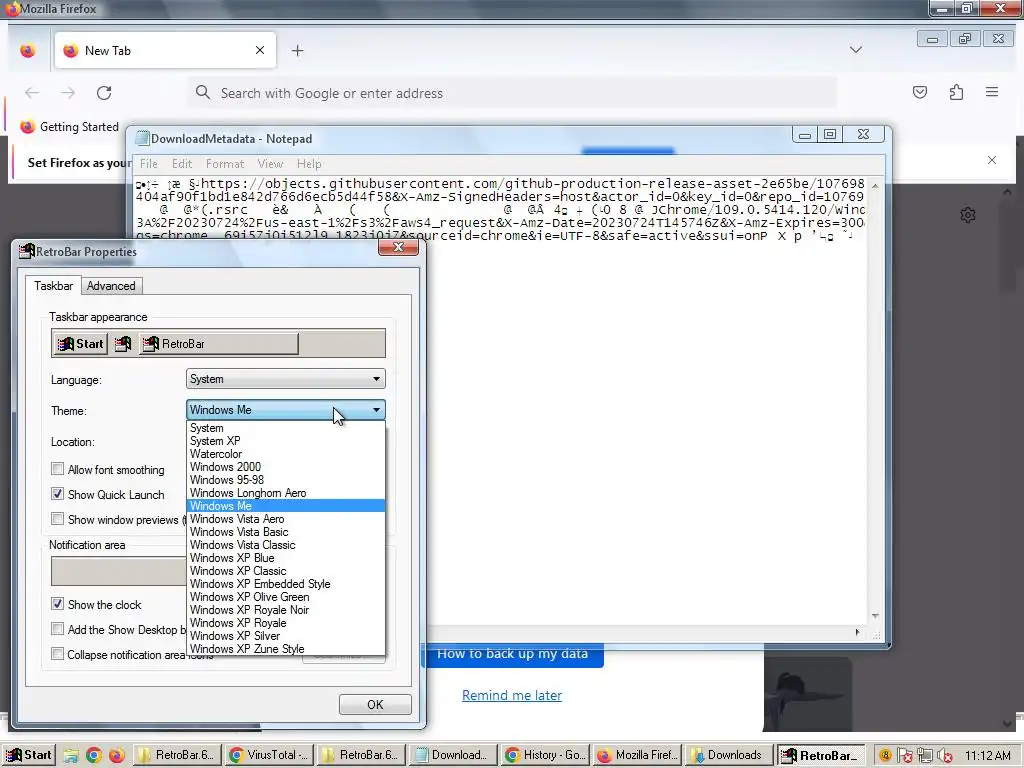Click the muted volume tray icon
1024x768 pixels.
click(x=945, y=756)
